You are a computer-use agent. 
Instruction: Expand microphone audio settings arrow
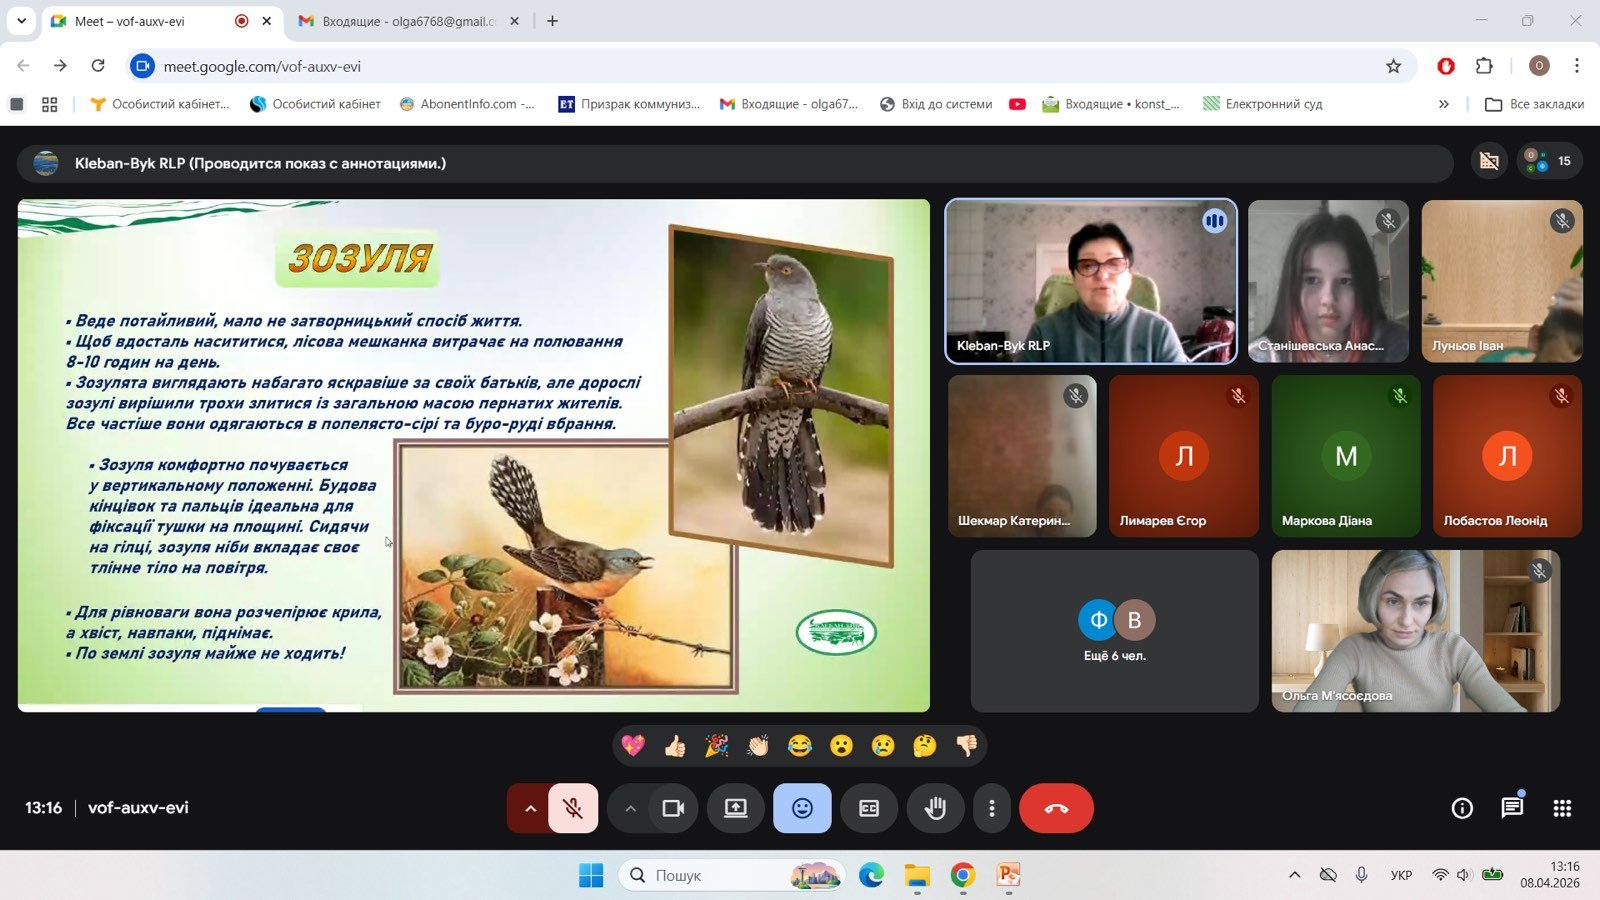(529, 808)
